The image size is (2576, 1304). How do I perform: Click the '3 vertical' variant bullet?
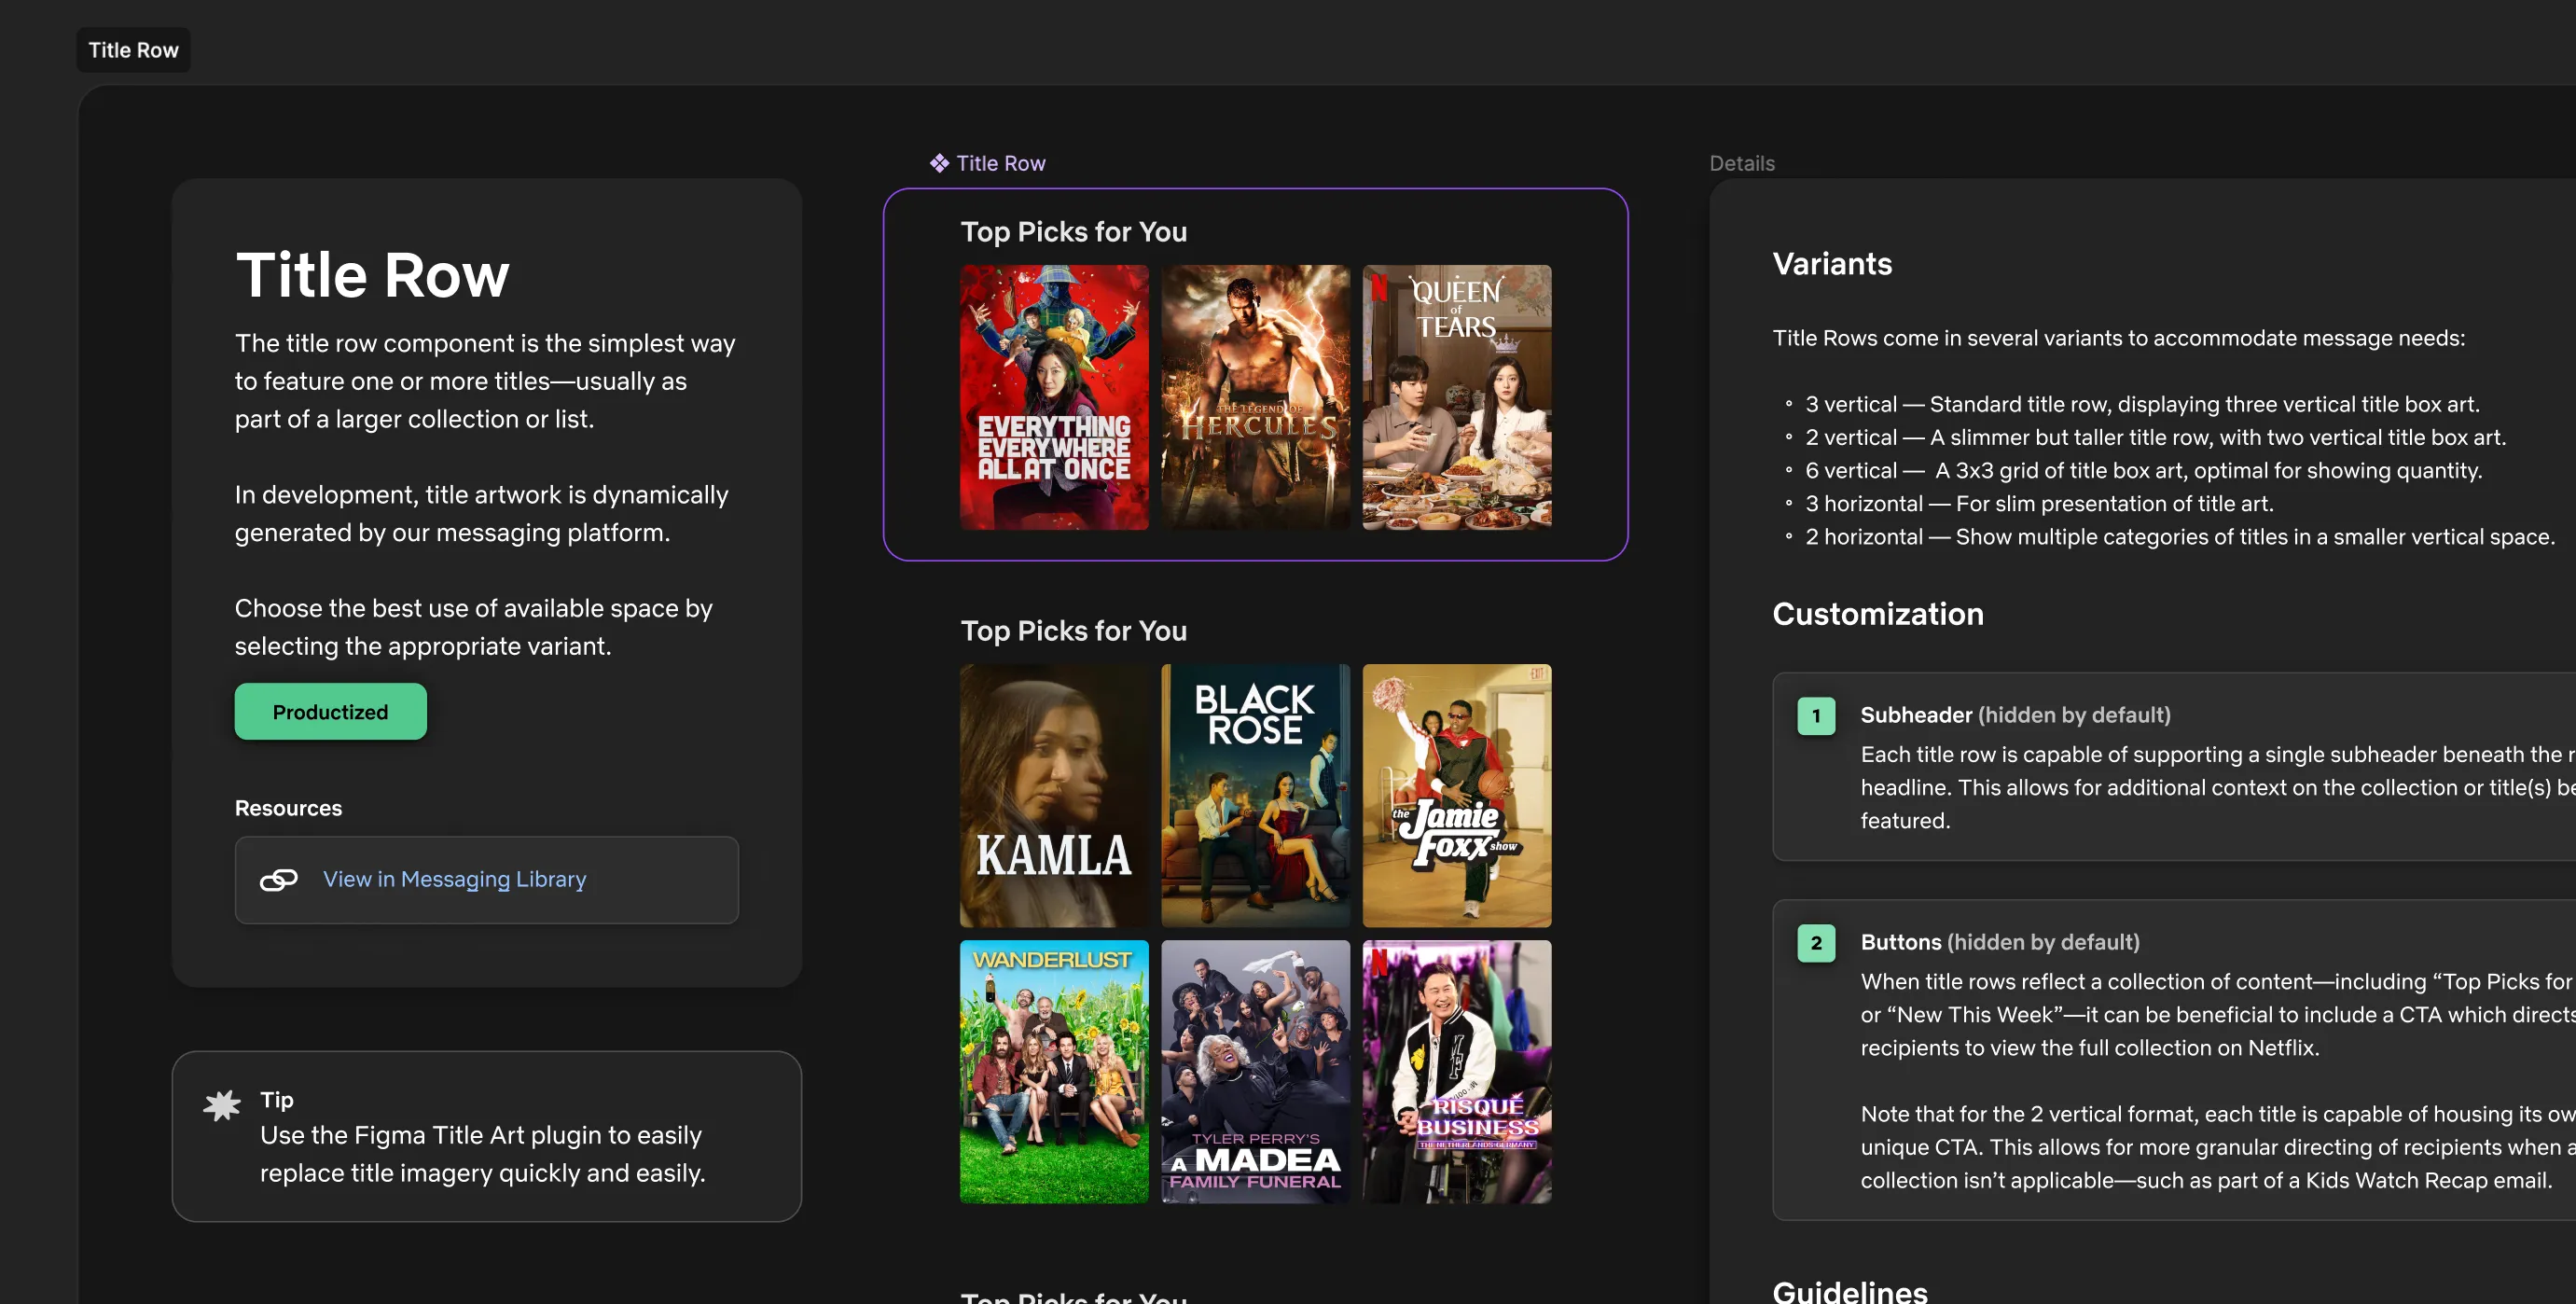point(2142,404)
